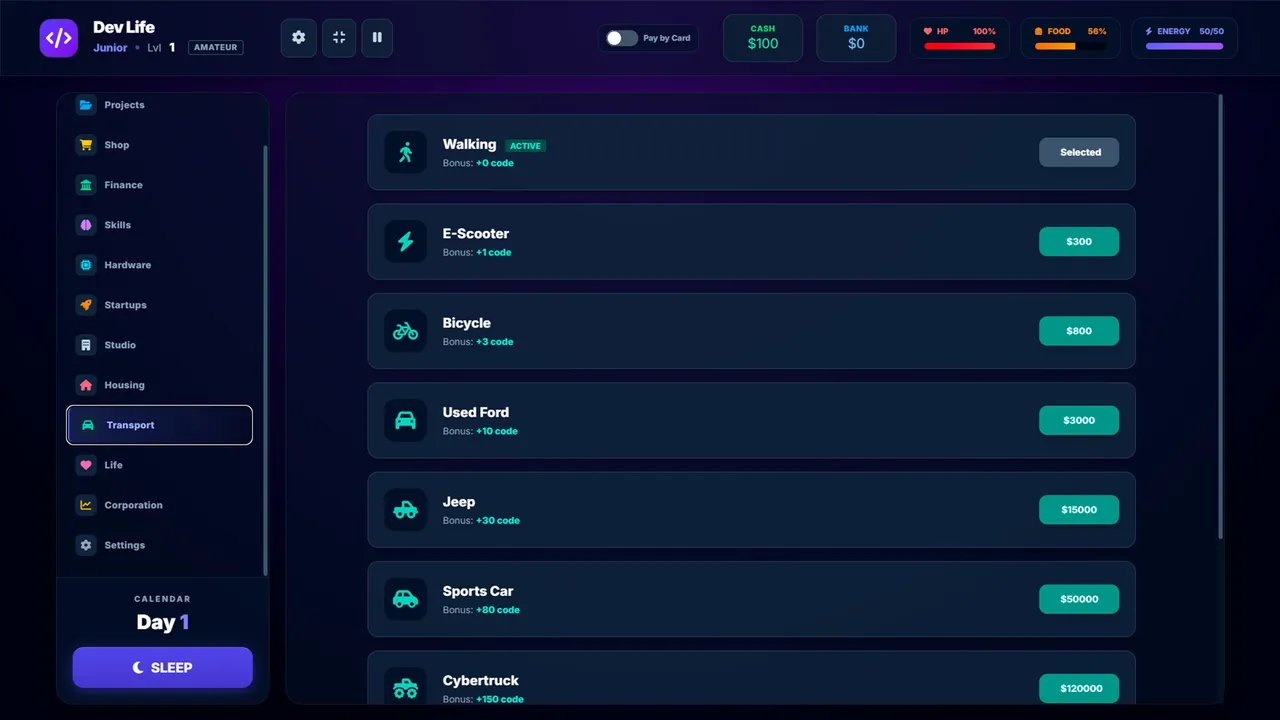Image resolution: width=1280 pixels, height=720 pixels.
Task: Click the Sleep button
Action: [x=162, y=667]
